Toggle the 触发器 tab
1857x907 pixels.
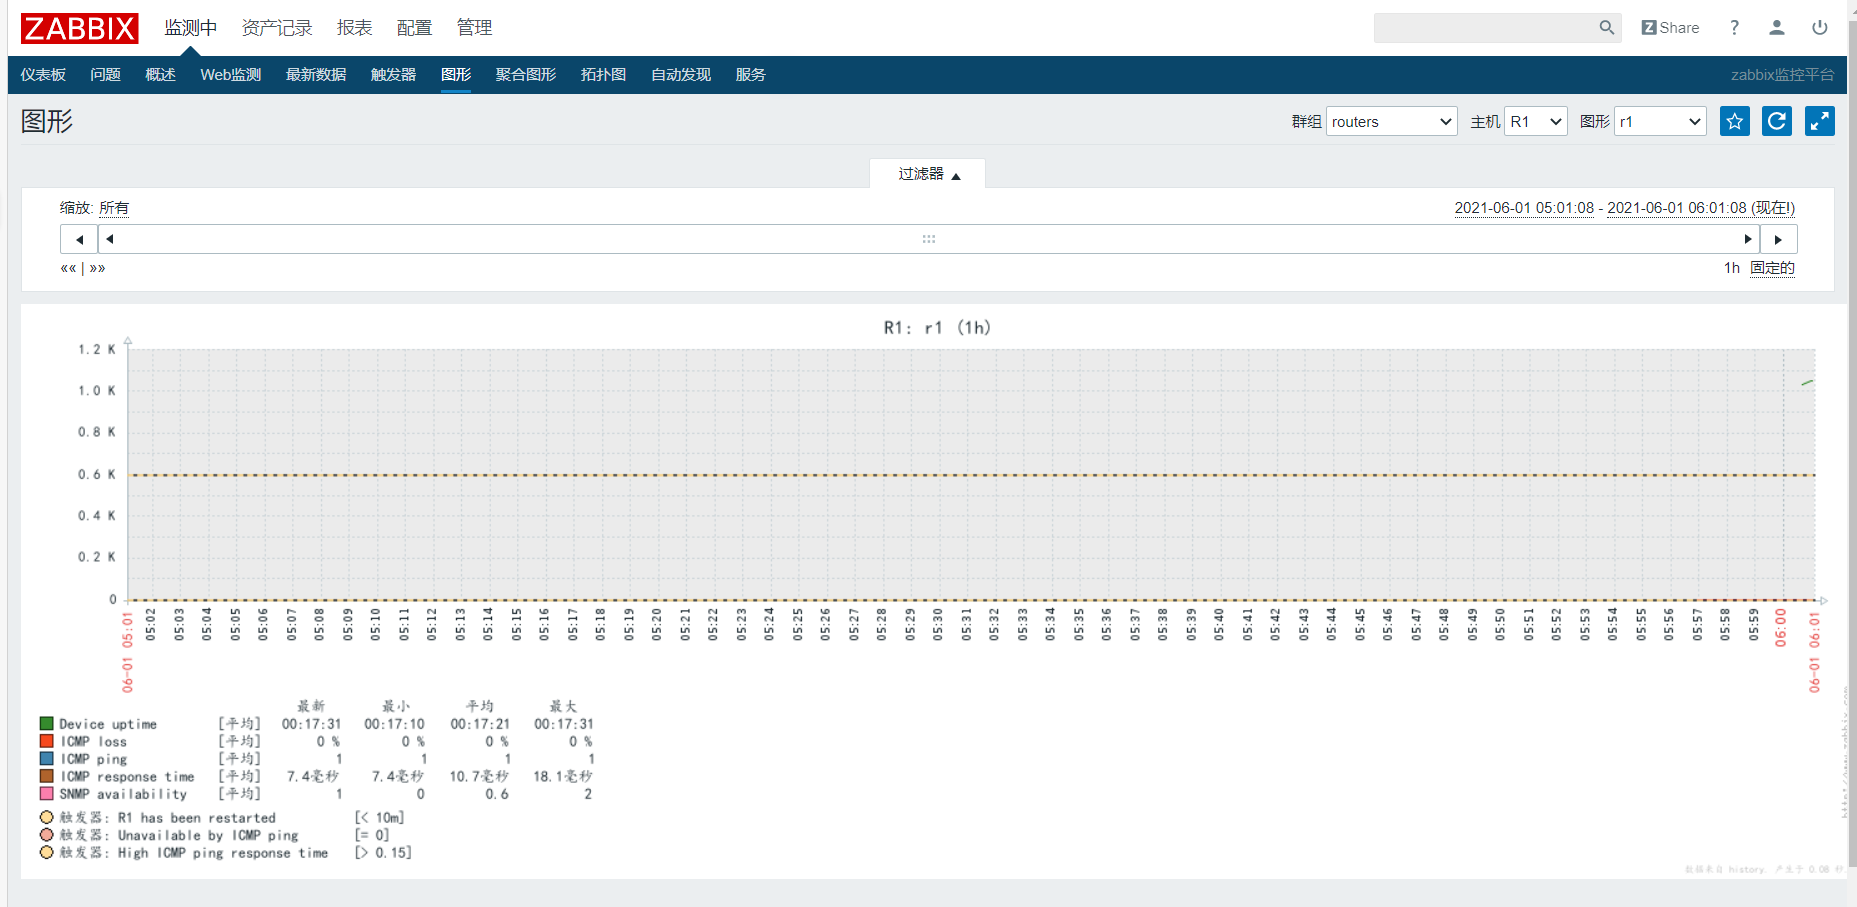(x=392, y=74)
